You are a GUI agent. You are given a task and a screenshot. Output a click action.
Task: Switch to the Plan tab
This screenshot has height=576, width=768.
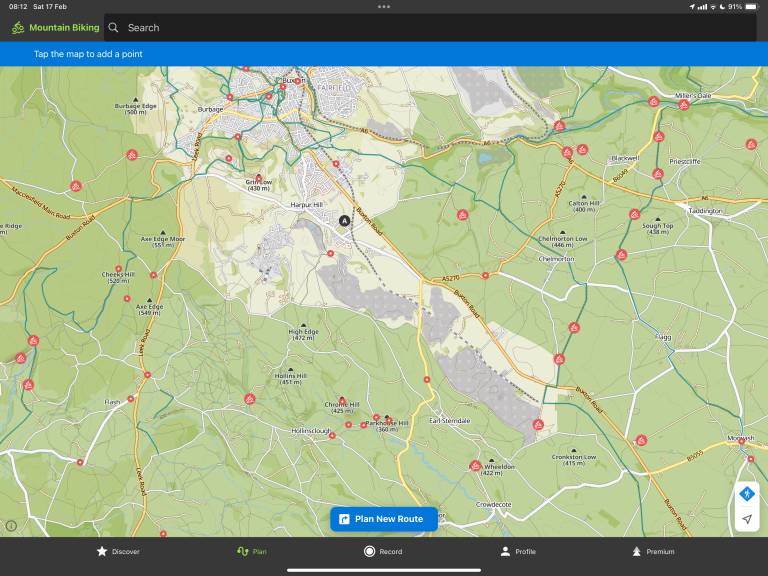tap(252, 551)
